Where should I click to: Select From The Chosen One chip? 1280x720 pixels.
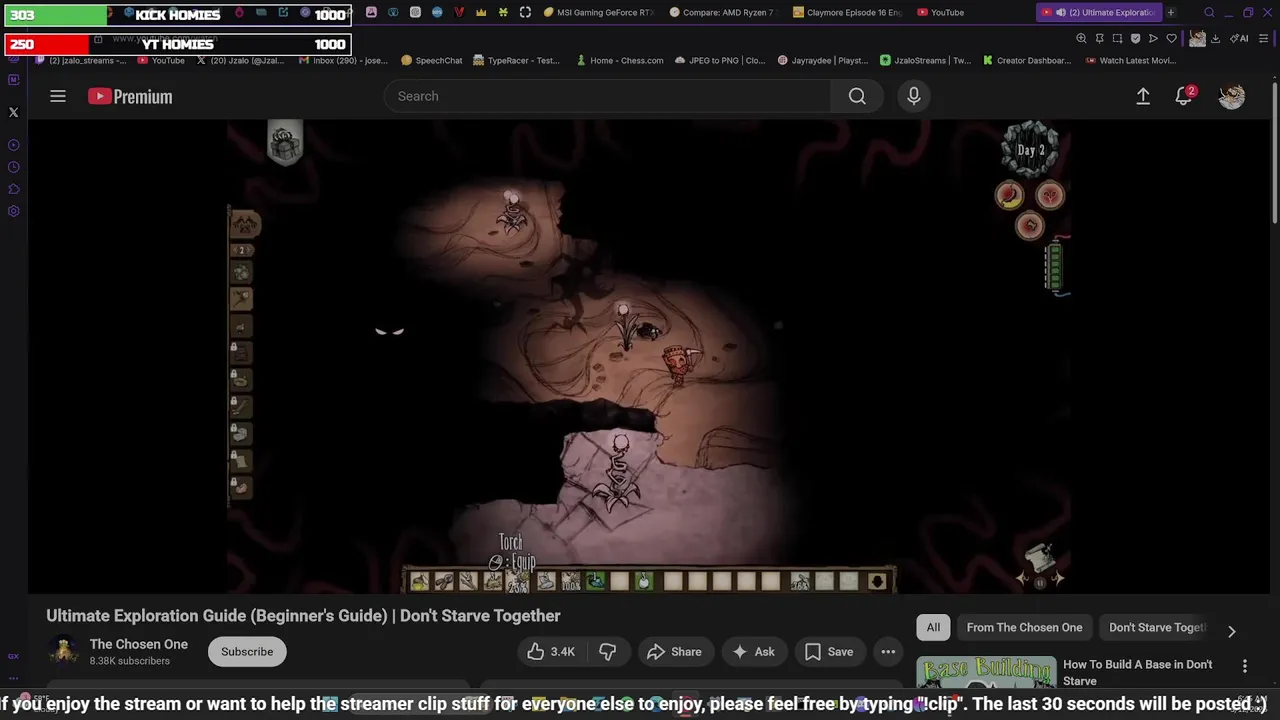[1024, 627]
